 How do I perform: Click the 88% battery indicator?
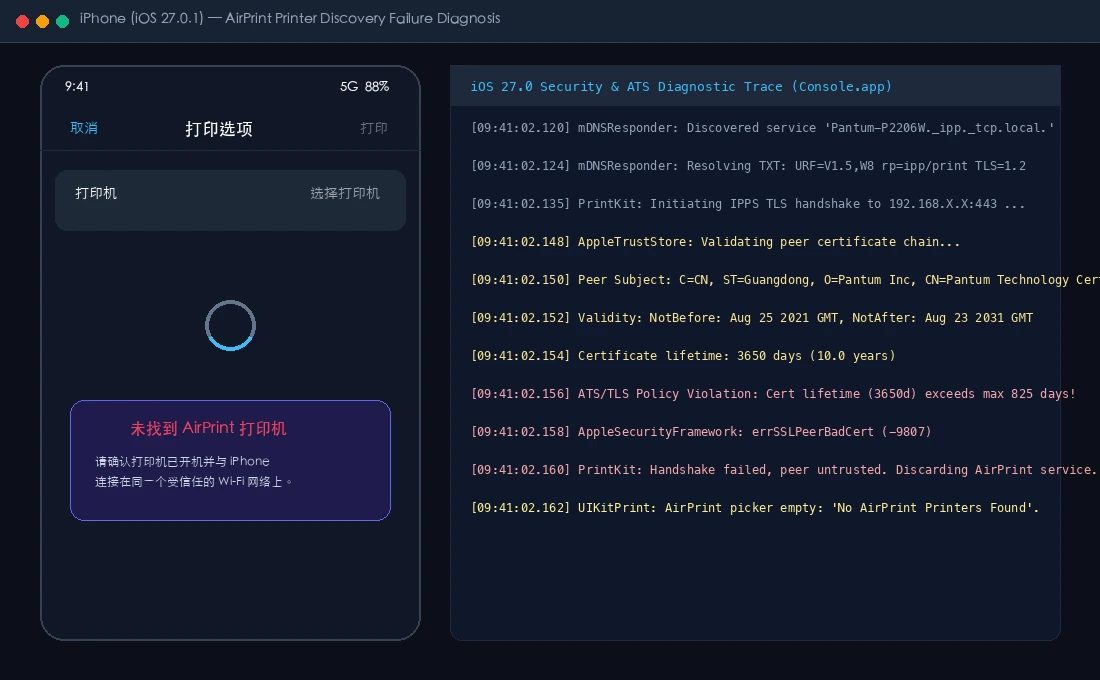pos(377,86)
